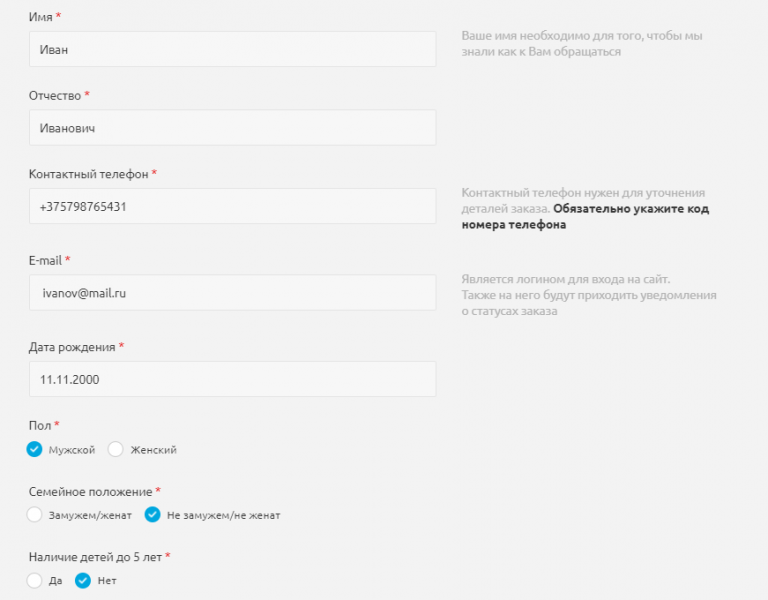Select the Женский gender option
The height and width of the screenshot is (600, 768).
116,450
